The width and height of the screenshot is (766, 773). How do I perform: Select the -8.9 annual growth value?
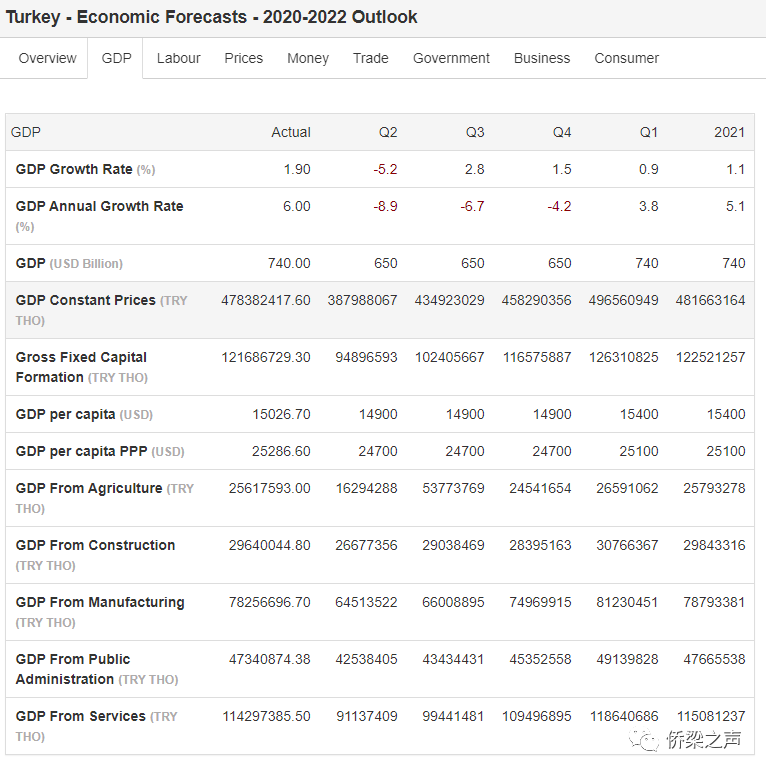[385, 206]
